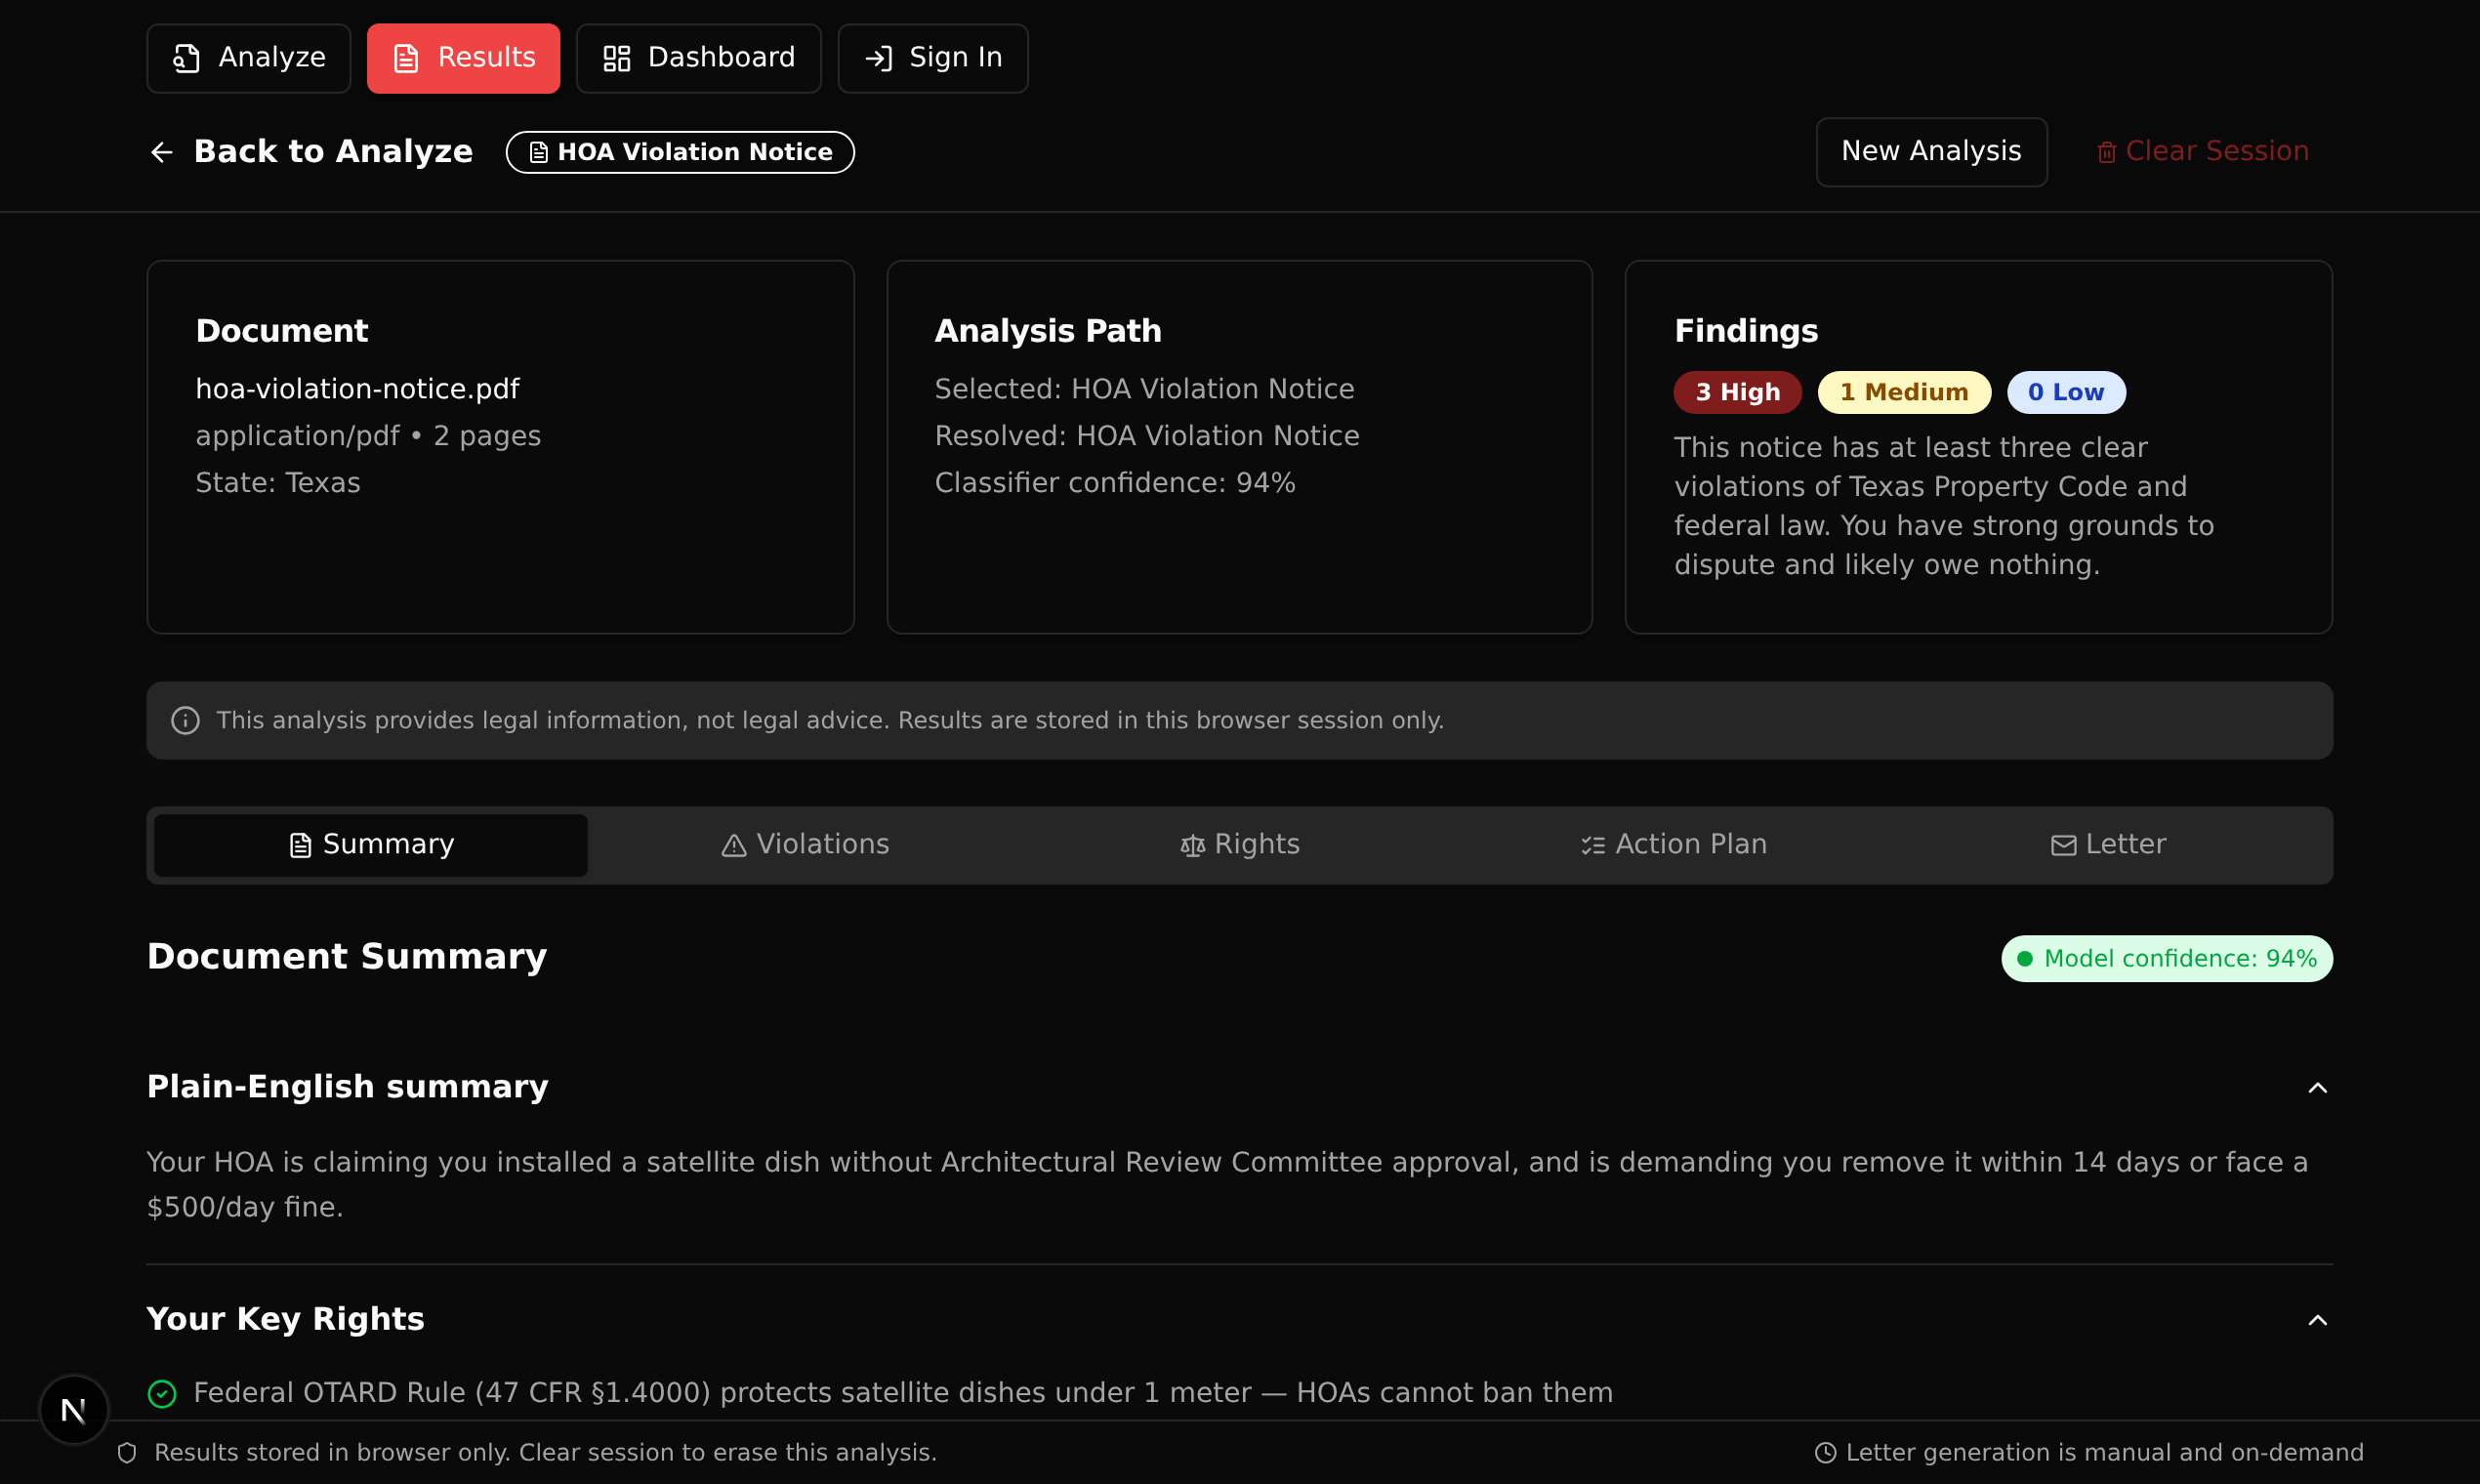Open the Rights tab
Viewport: 2480px width, 1484px height.
[1240, 845]
